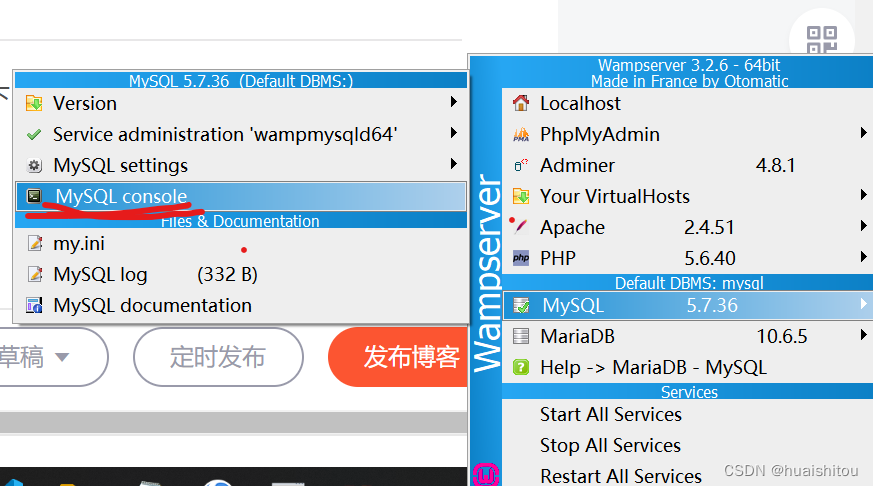Click the MariaDB version 10.6.5
The image size is (873, 486).
(782, 336)
